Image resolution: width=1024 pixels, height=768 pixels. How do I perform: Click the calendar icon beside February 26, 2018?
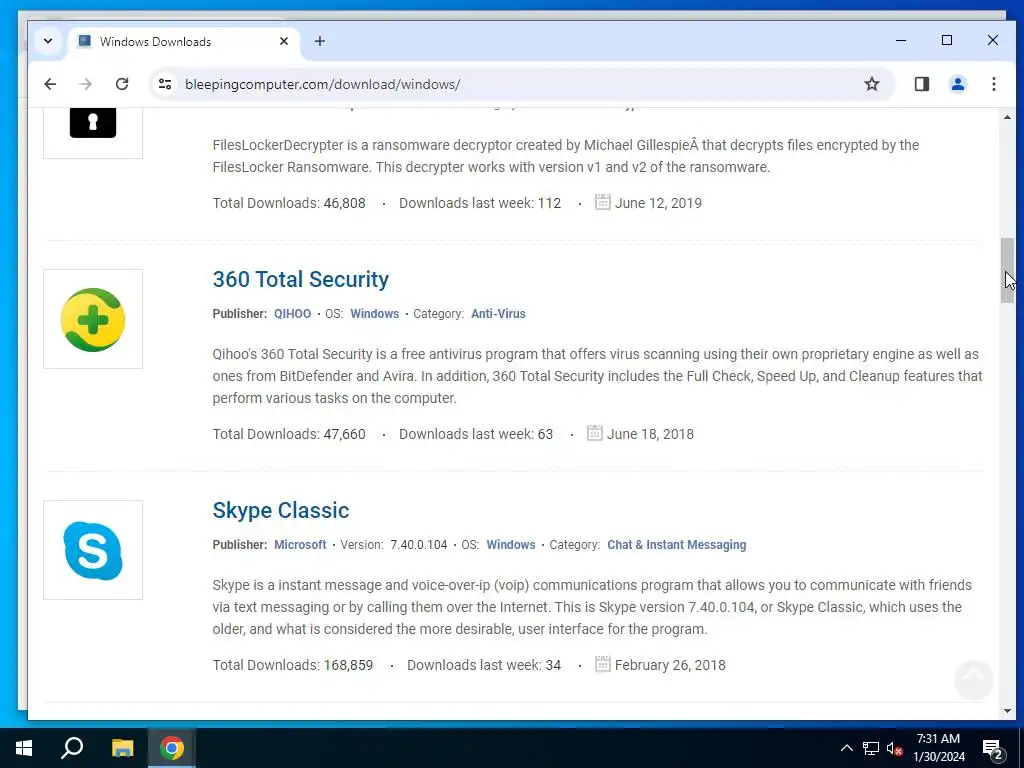[603, 664]
